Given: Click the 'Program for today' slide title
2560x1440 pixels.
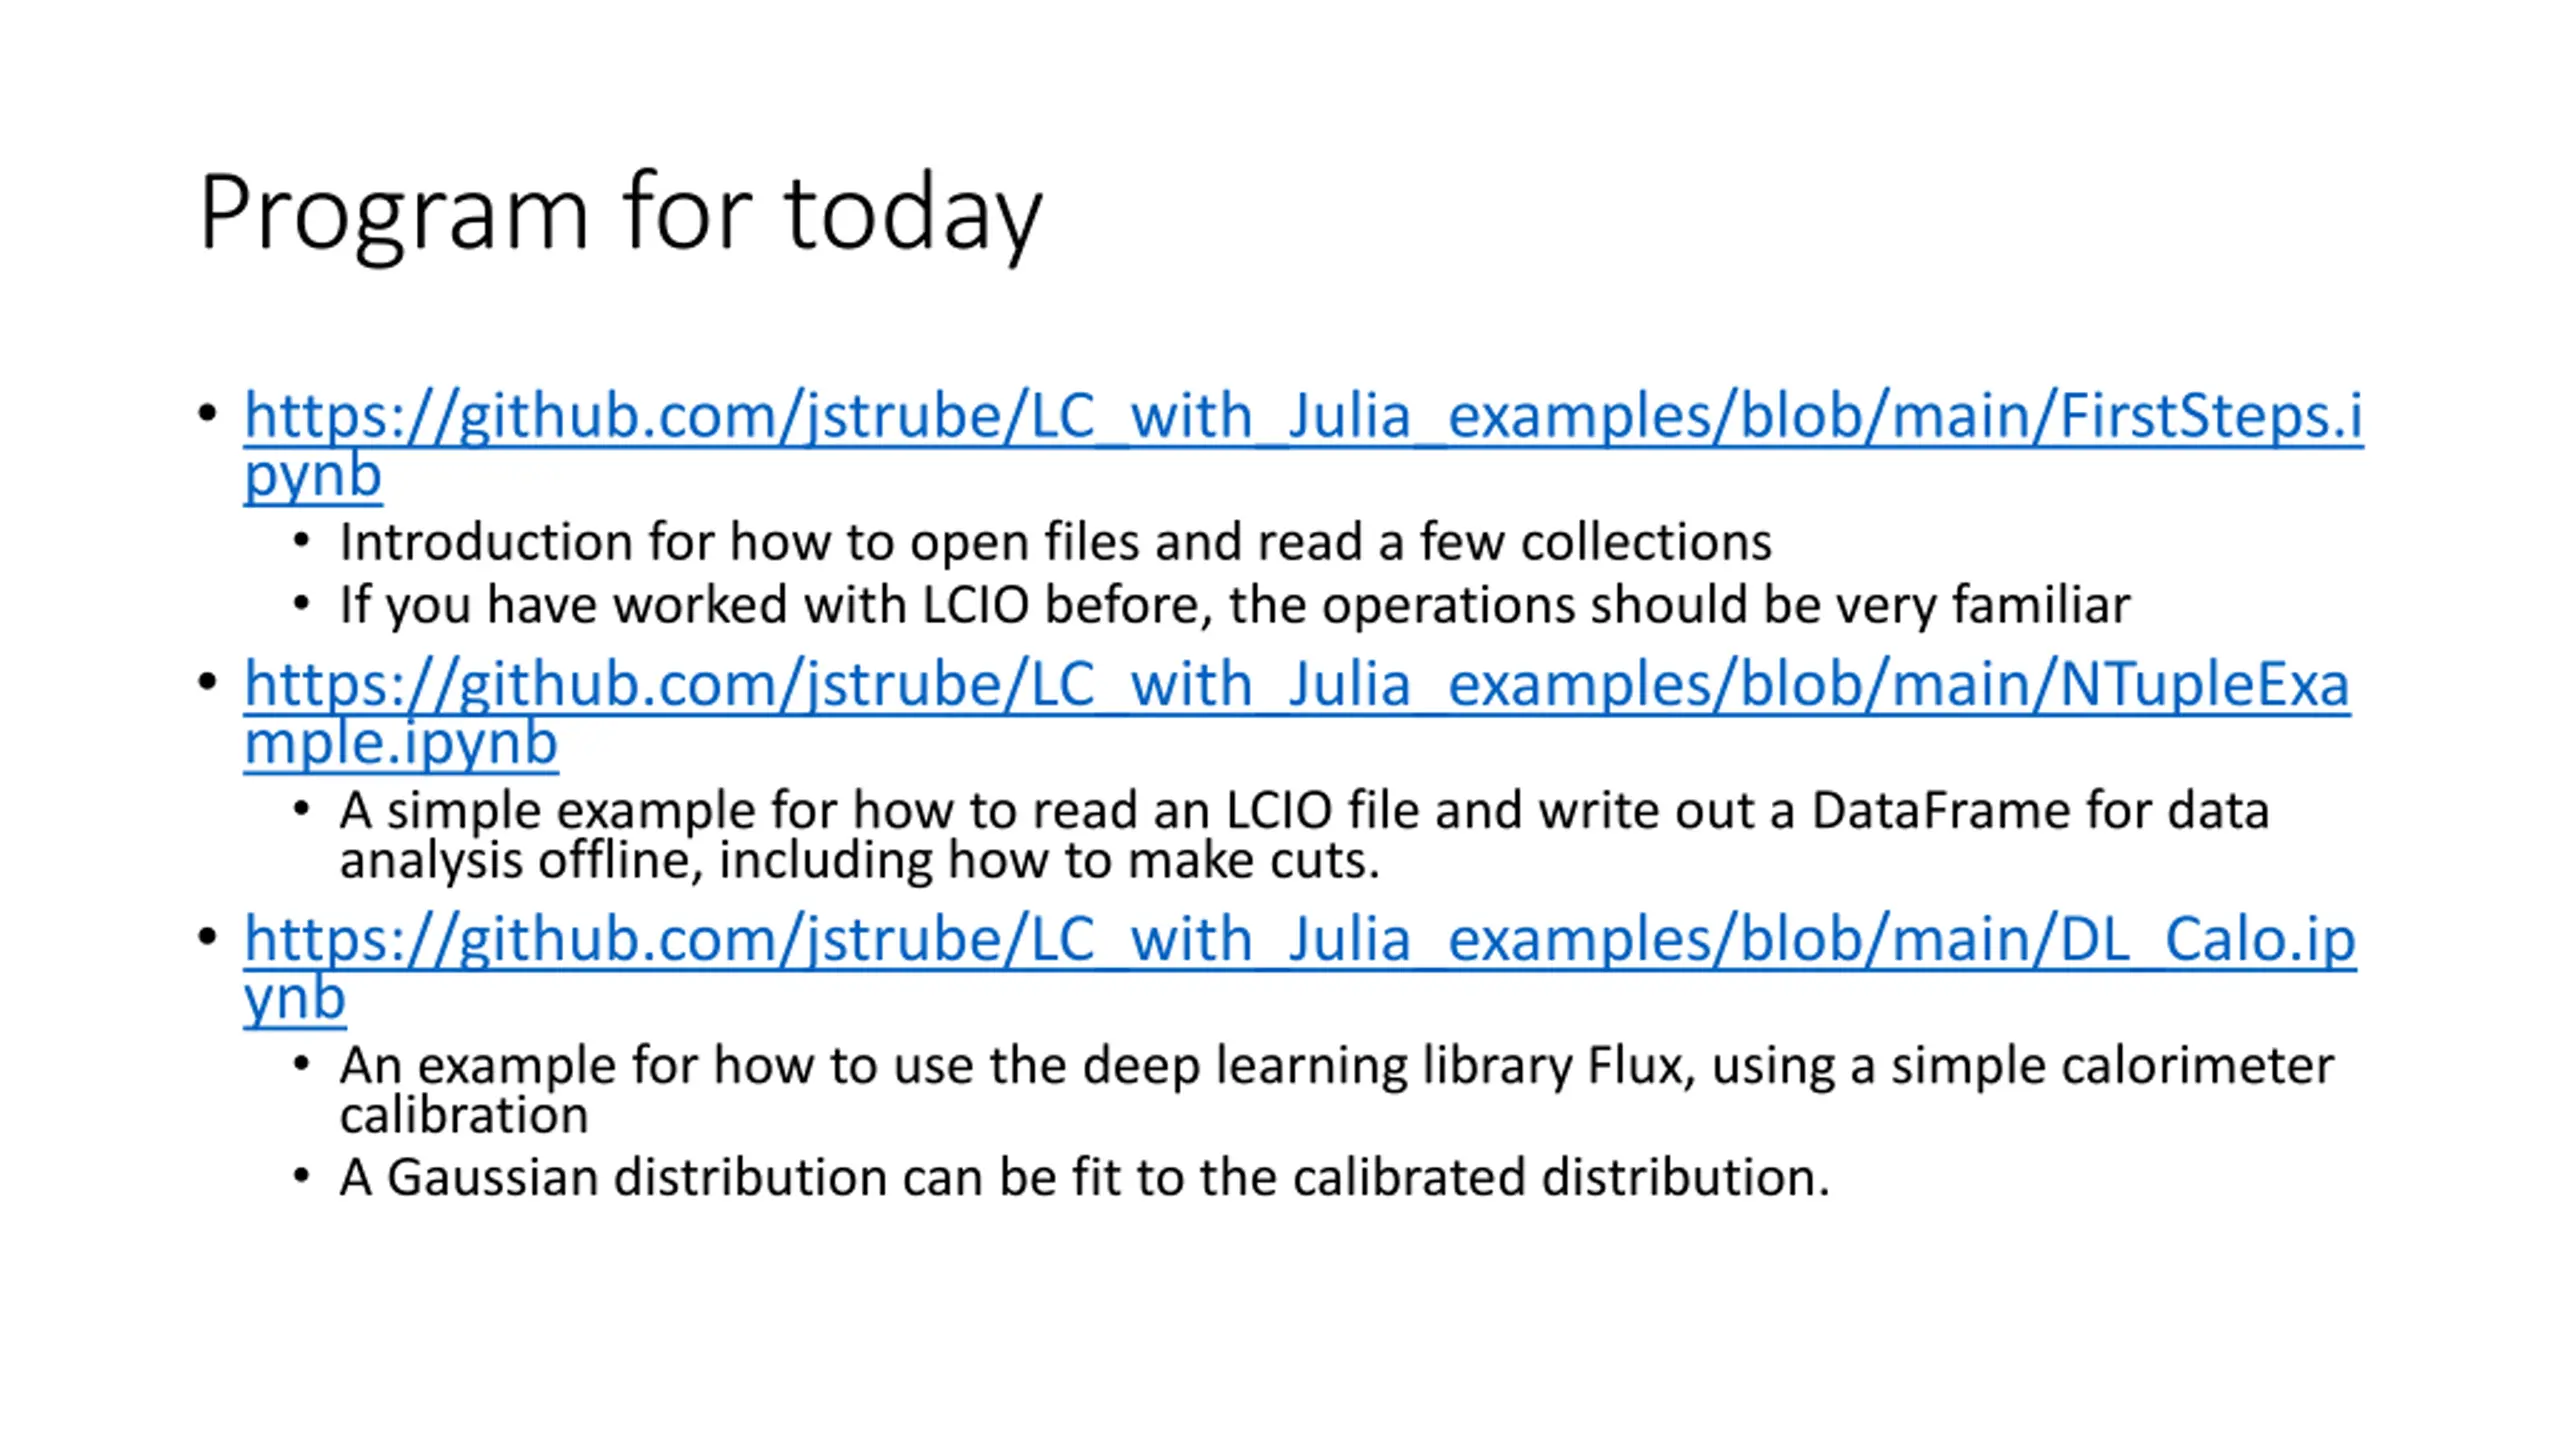Looking at the screenshot, I should (x=621, y=214).
